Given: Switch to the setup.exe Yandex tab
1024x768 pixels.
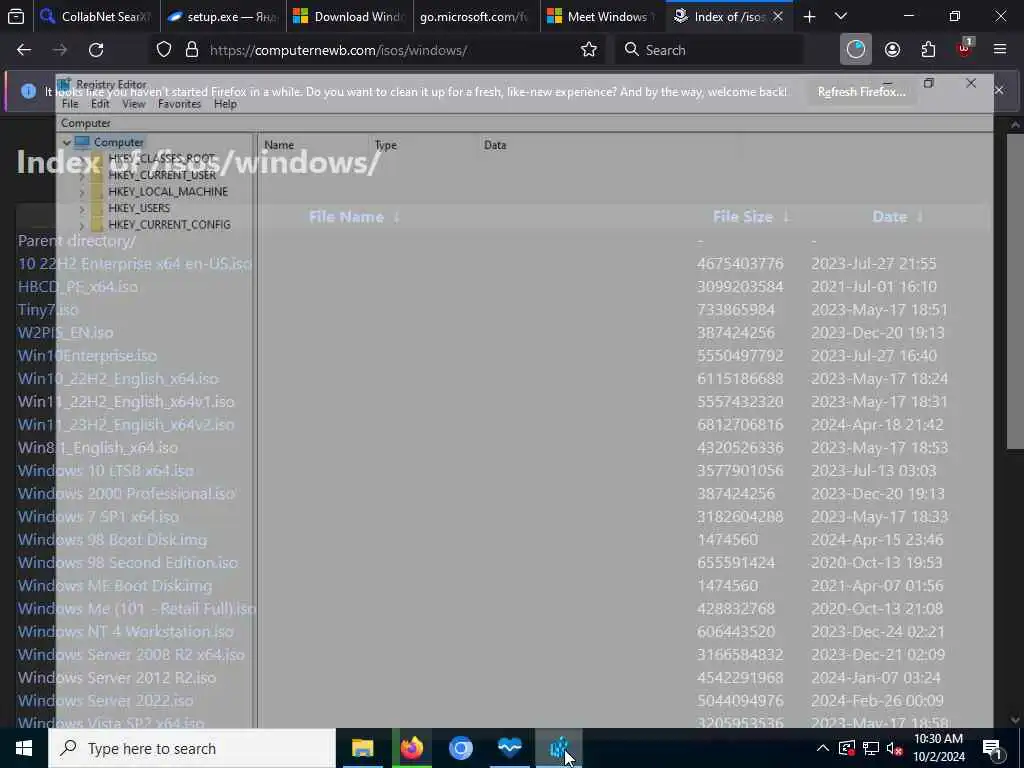Looking at the screenshot, I should click(x=222, y=16).
